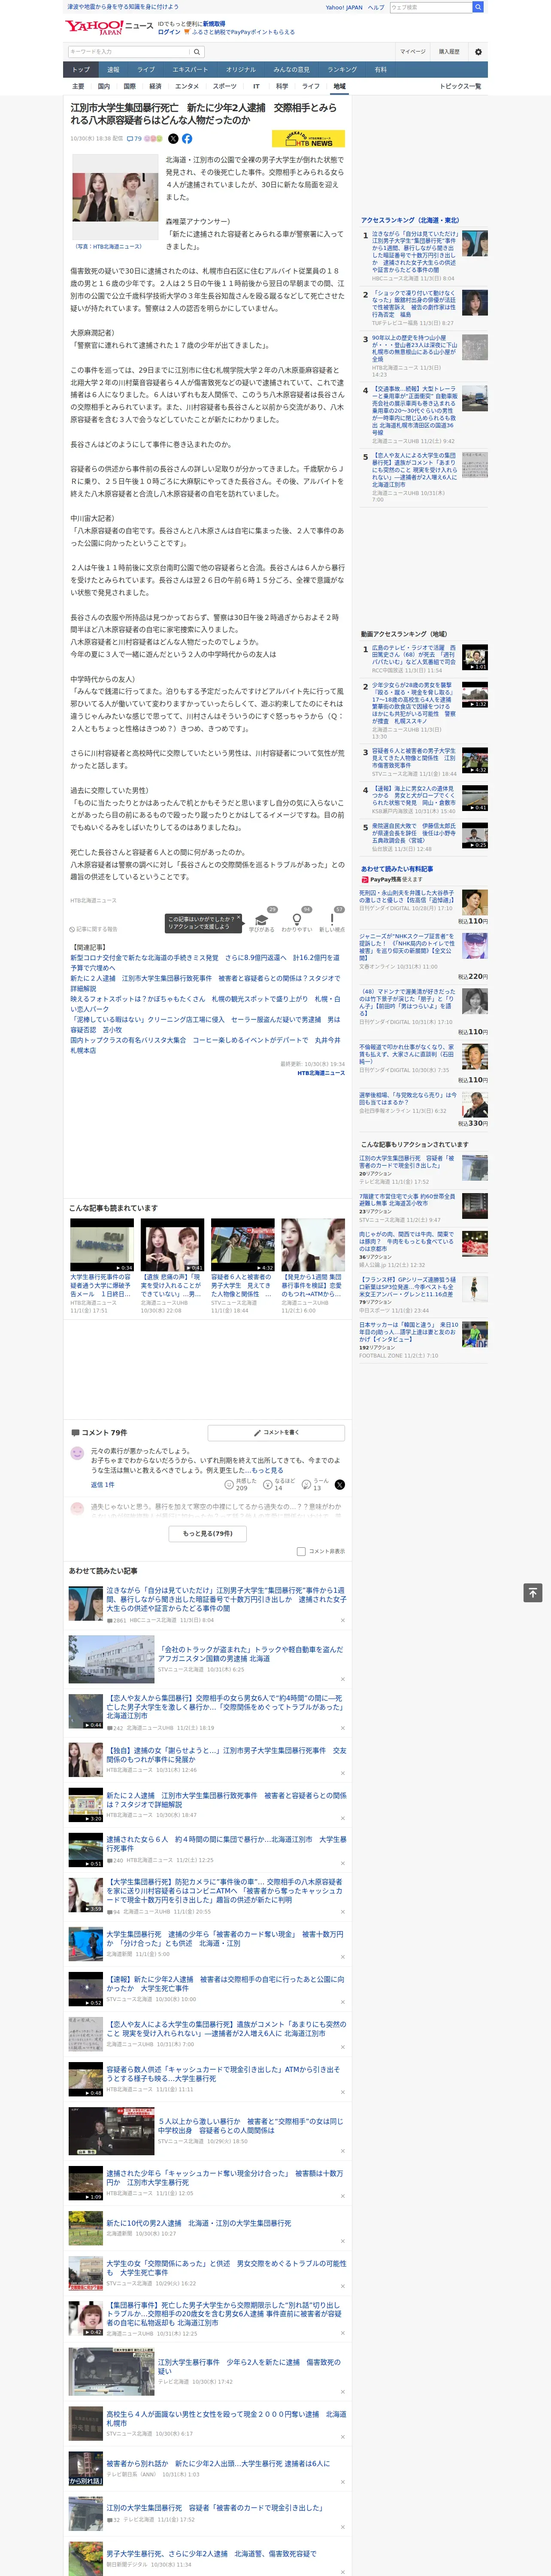Share article on X (Twitter)
Screen dimensions: 551x2576
click(173, 139)
